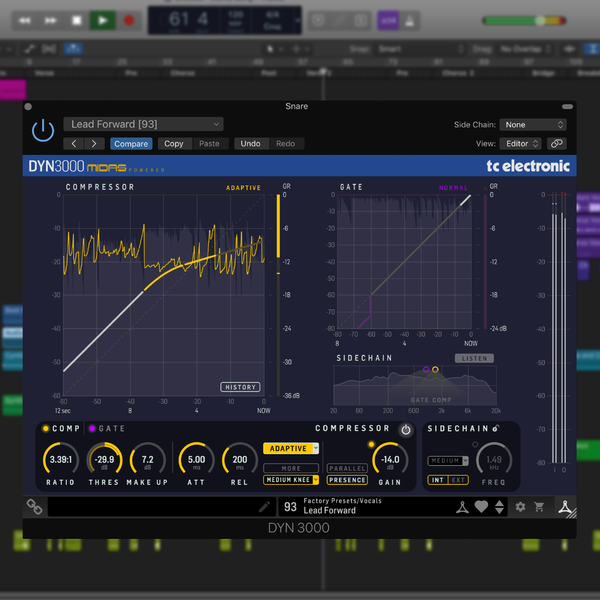Viewport: 600px width, 600px height.
Task: Click the plugin window close dot
Action: tap(28, 106)
